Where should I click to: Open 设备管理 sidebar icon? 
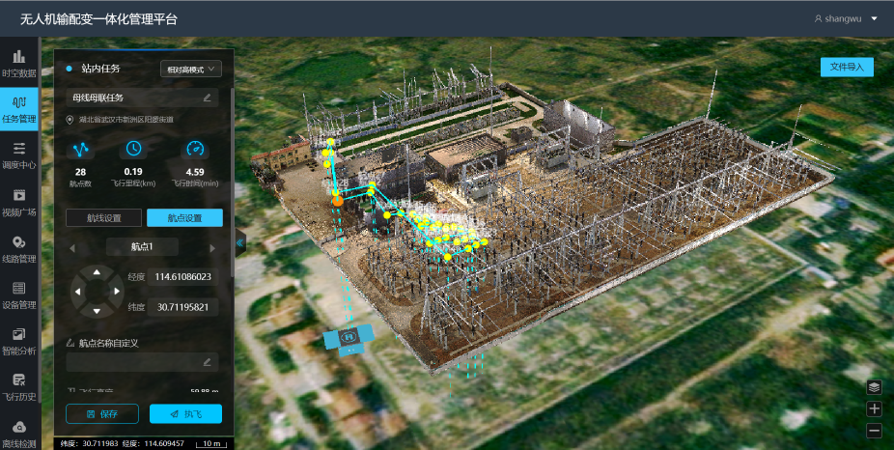(x=18, y=294)
